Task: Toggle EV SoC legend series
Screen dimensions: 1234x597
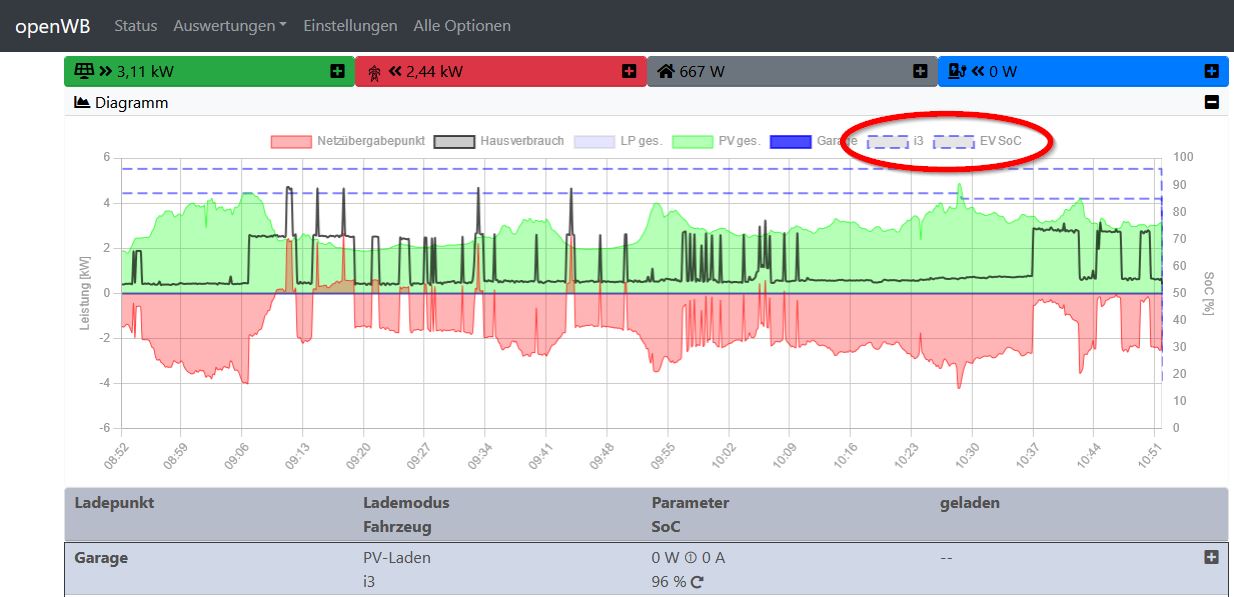Action: [978, 141]
